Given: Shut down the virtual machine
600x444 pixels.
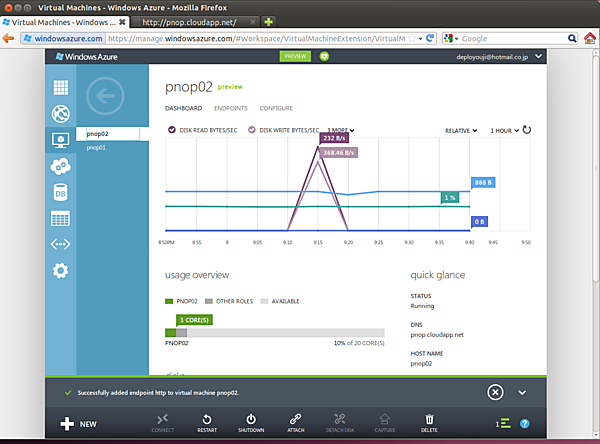Looking at the screenshot, I should tap(251, 423).
